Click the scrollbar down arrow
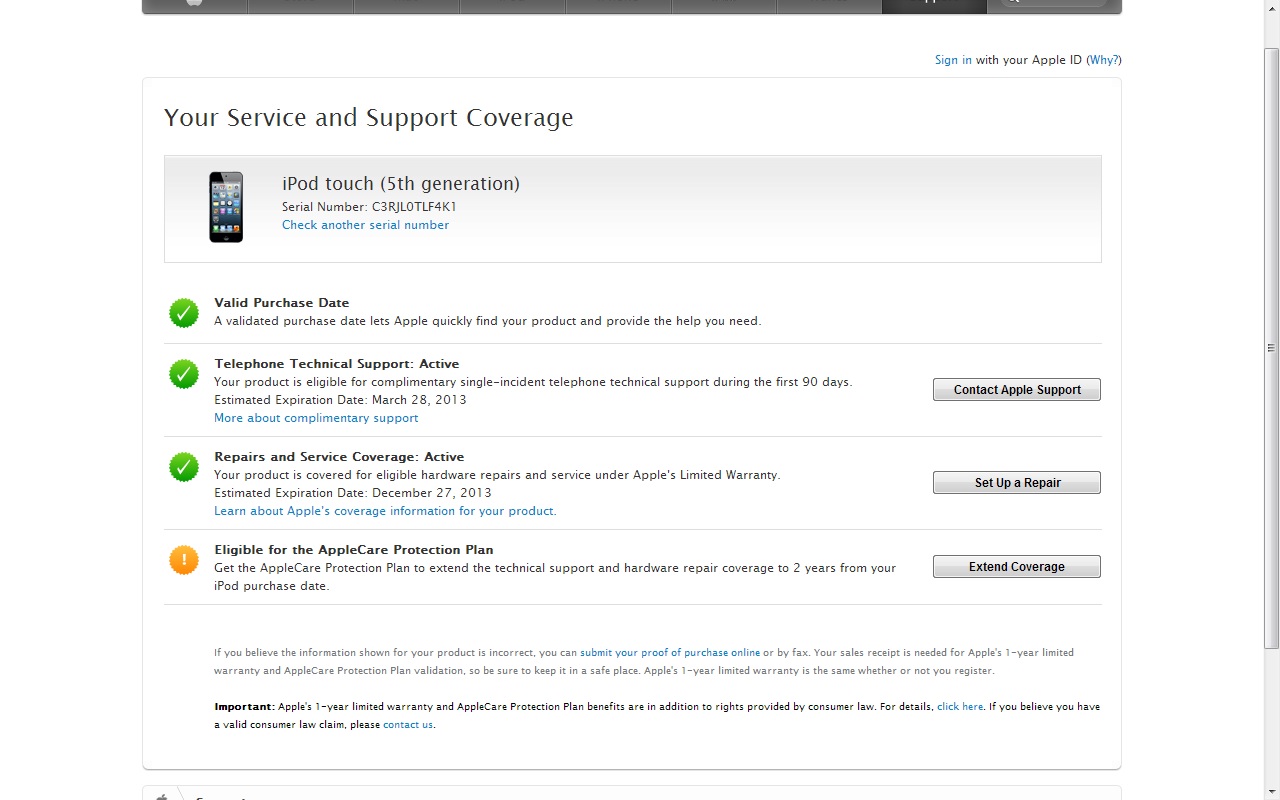Image resolution: width=1280 pixels, height=800 pixels. 1272,792
